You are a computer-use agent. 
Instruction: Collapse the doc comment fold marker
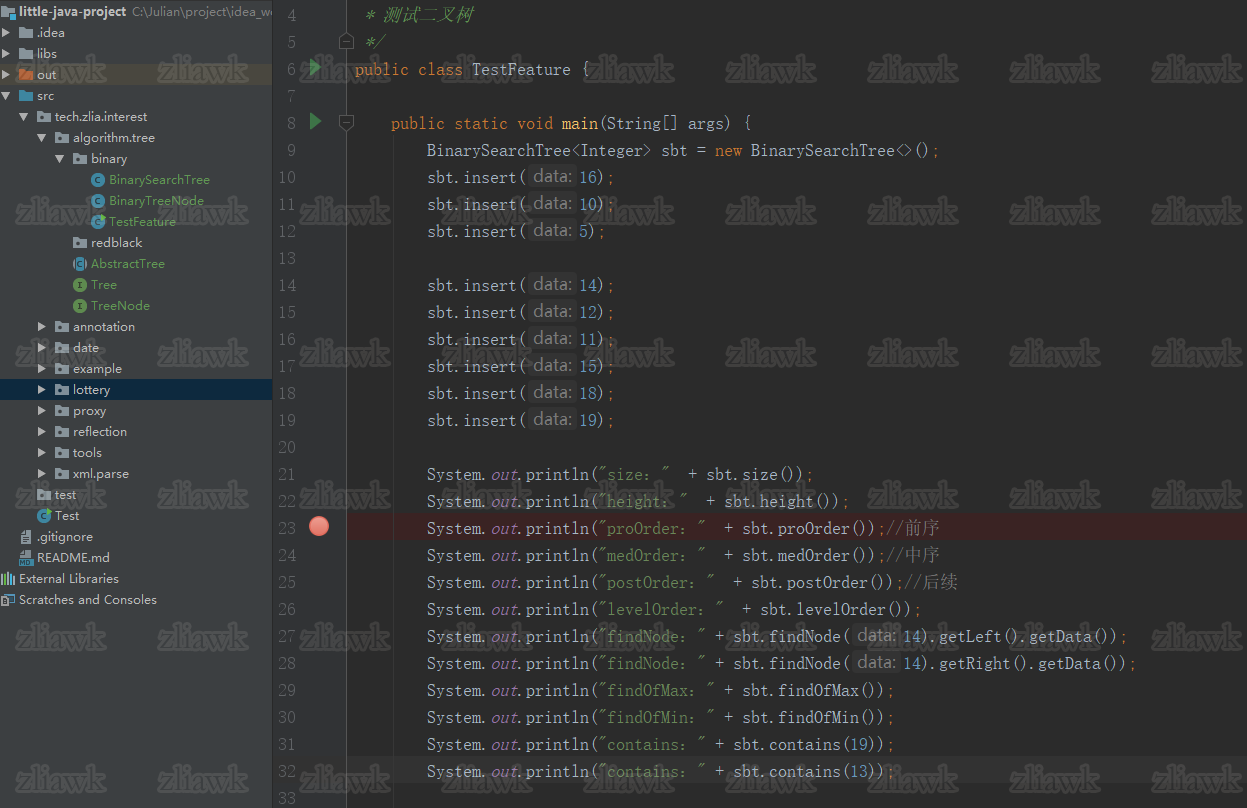[346, 42]
